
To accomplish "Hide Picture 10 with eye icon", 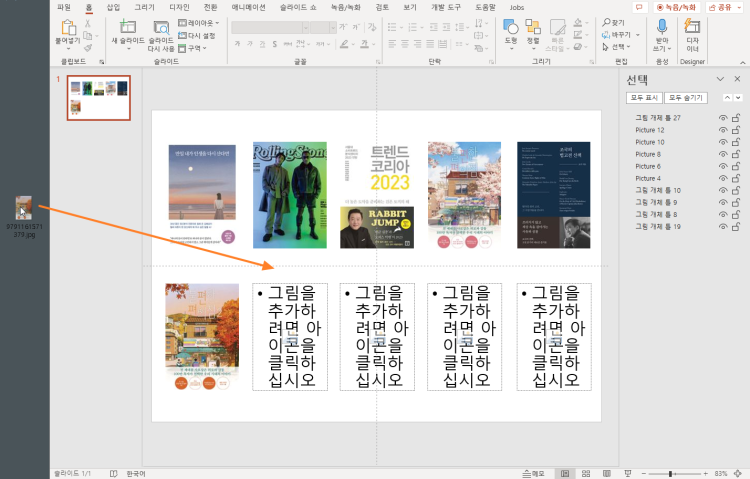I will (723, 142).
